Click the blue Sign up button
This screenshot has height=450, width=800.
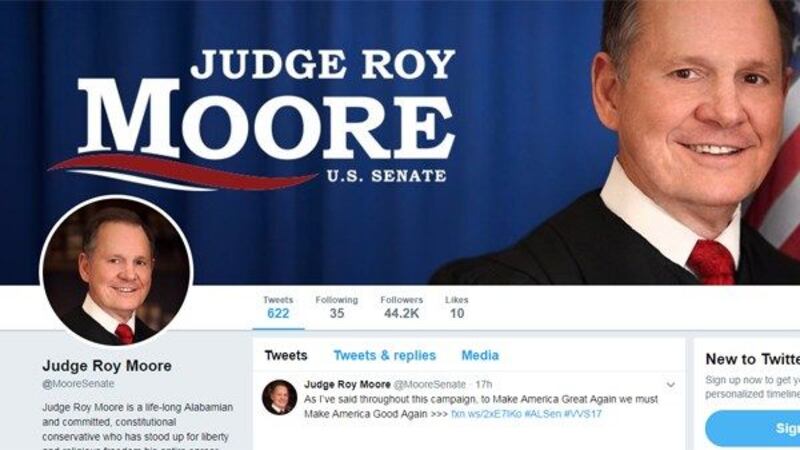753,428
